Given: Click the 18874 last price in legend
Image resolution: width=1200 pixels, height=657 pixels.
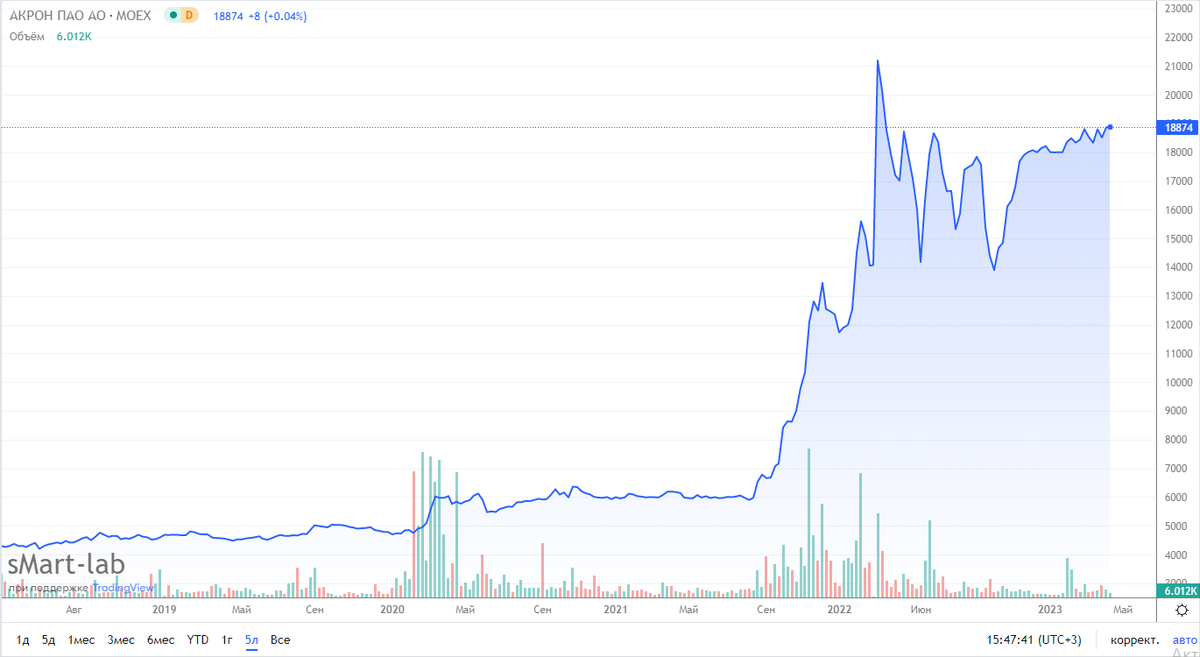Looking at the screenshot, I should point(229,16).
